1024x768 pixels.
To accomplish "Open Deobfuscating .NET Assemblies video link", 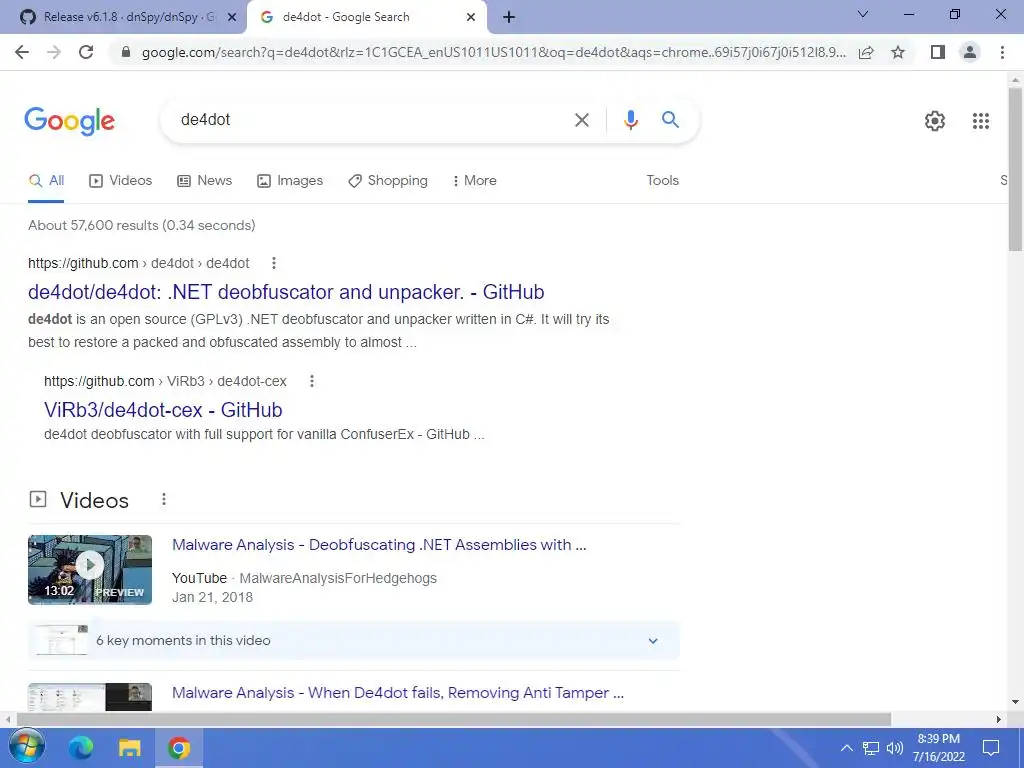I will pos(379,545).
